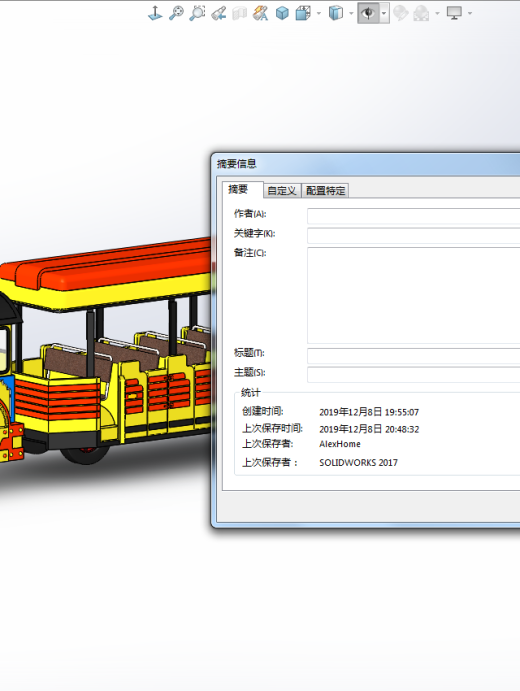Click the Display Style cube icon
The height and width of the screenshot is (691, 520).
pos(336,13)
